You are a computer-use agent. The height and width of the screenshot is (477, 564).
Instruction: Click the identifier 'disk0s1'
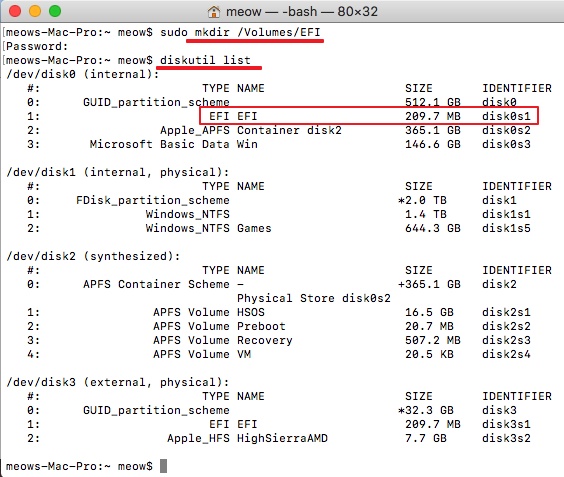[506, 116]
